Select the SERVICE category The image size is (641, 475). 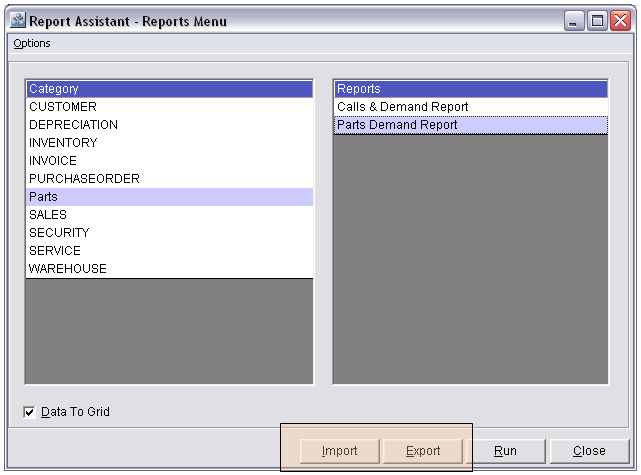(170, 251)
